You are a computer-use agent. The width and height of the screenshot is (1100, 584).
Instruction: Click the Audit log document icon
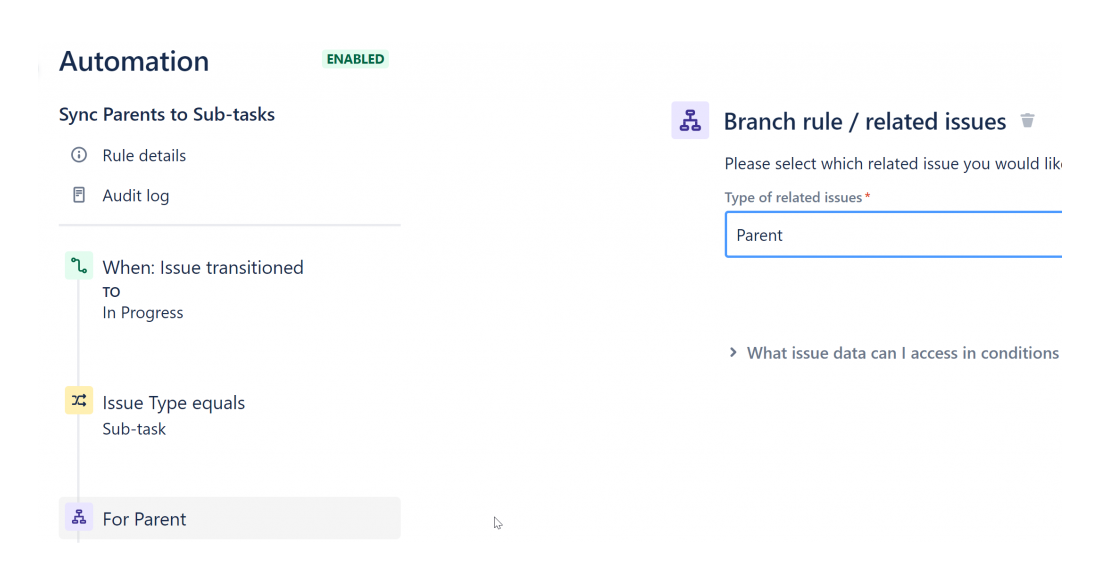pyautogui.click(x=79, y=195)
